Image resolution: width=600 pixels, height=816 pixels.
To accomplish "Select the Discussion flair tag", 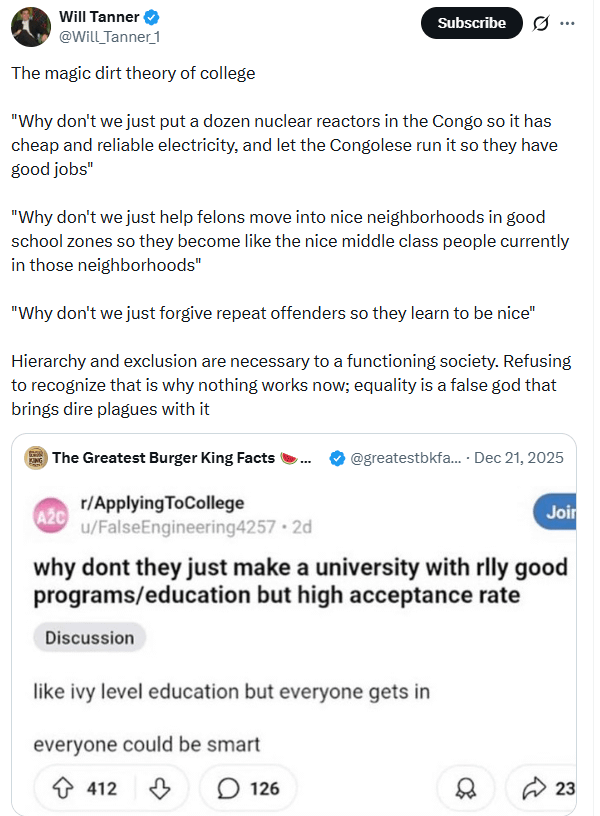I will pyautogui.click(x=89, y=637).
